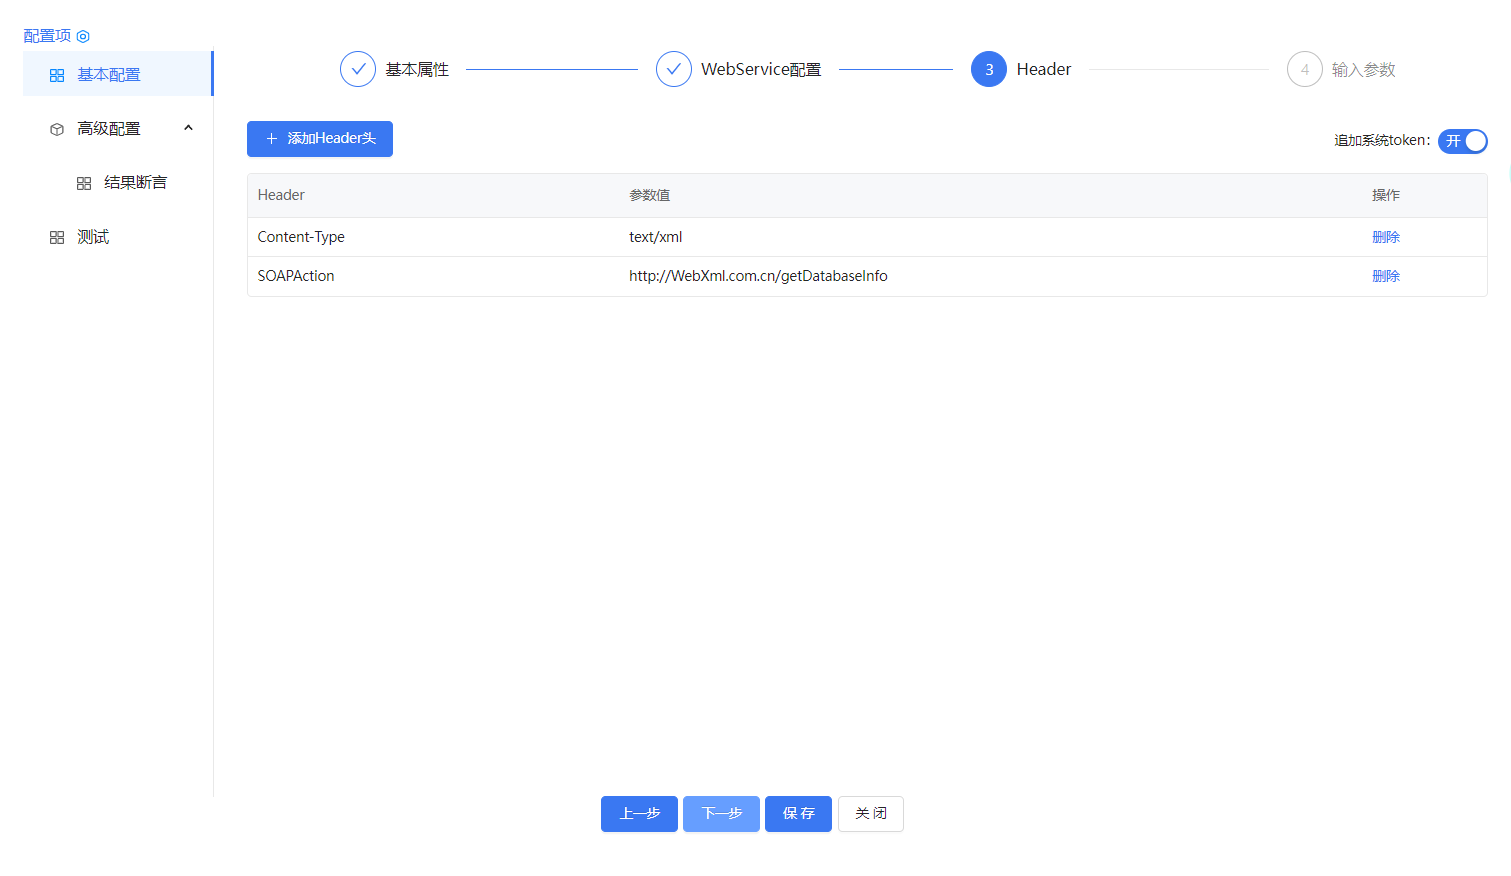The width and height of the screenshot is (1511, 876).
Task: Click the grid icon beside 测试
Action: [57, 237]
